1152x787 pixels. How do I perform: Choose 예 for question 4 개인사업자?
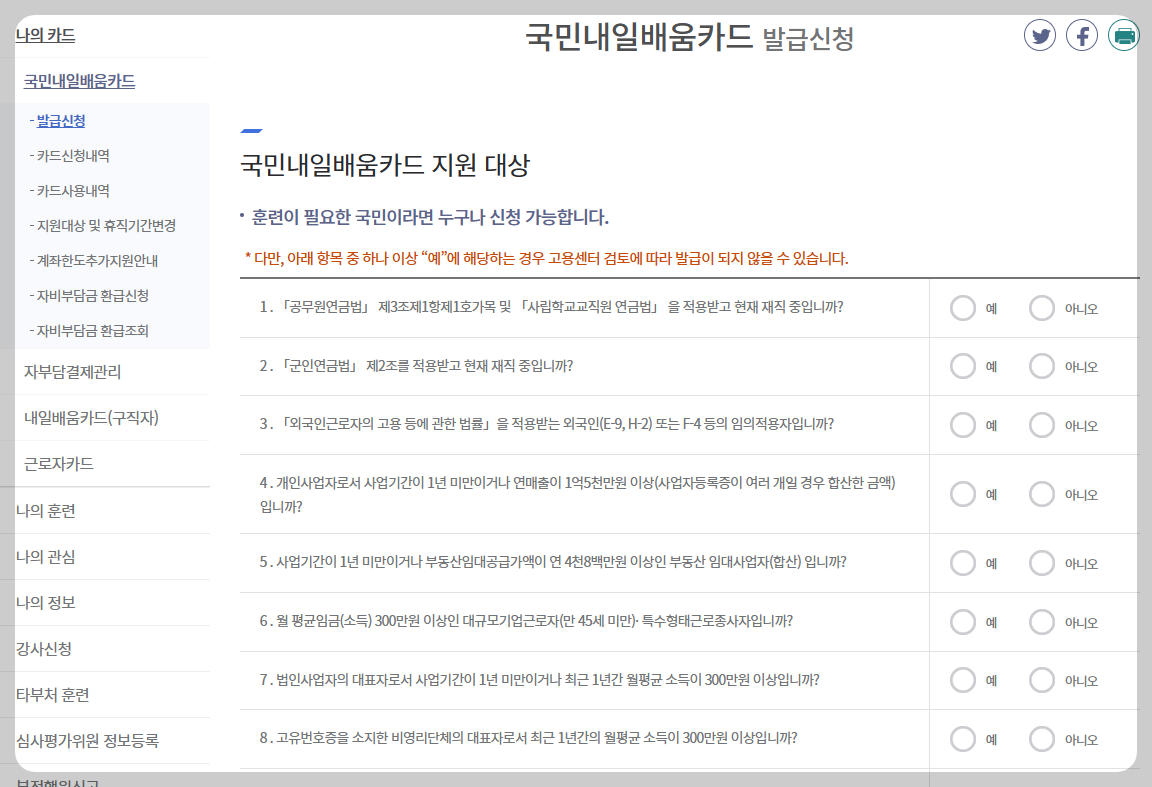pyautogui.click(x=962, y=494)
